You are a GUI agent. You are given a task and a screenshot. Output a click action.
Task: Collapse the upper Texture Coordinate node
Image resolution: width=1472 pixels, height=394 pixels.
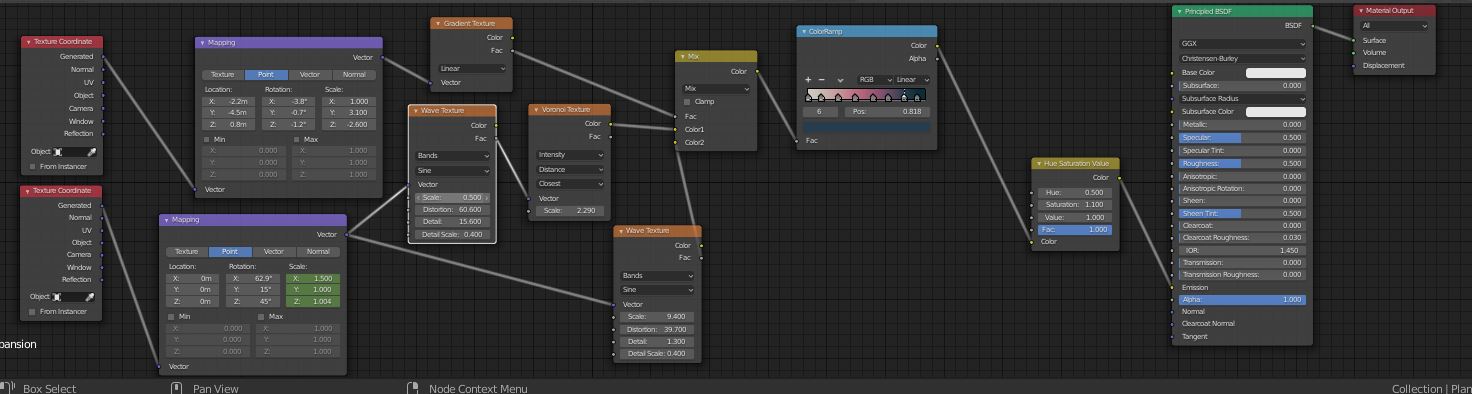click(x=28, y=42)
